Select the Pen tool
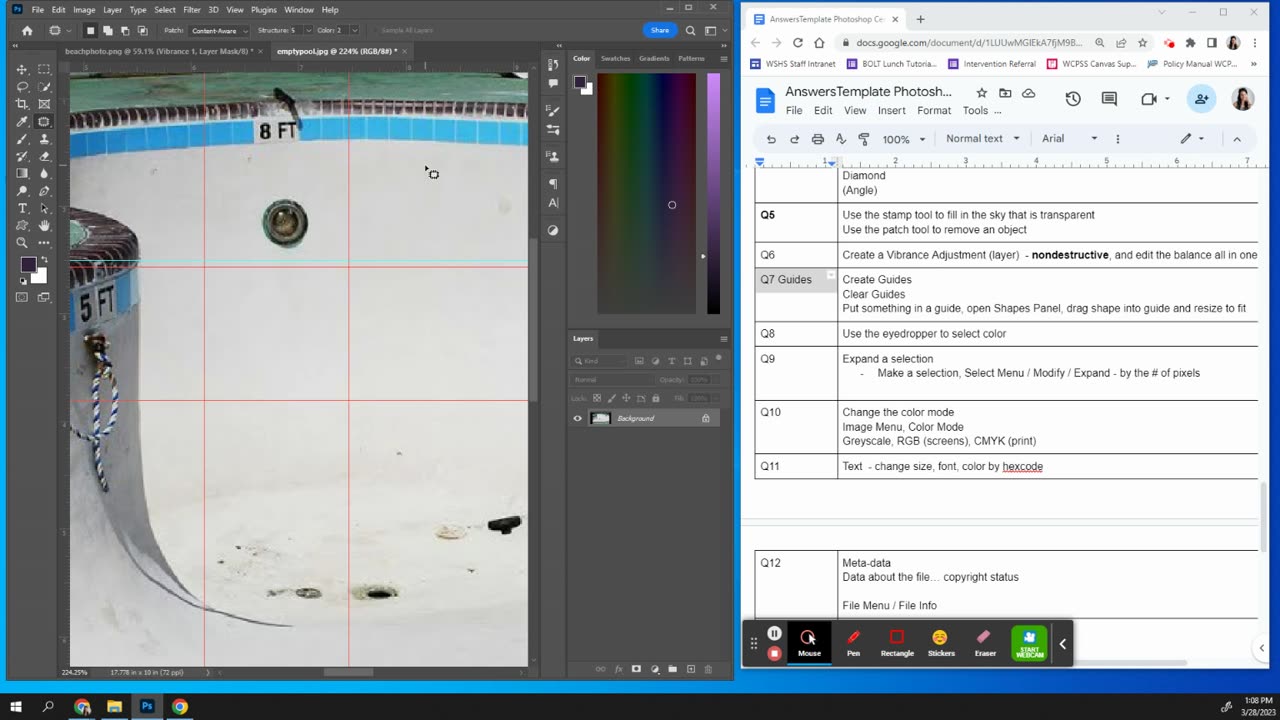This screenshot has height=720, width=1280. tap(44, 191)
